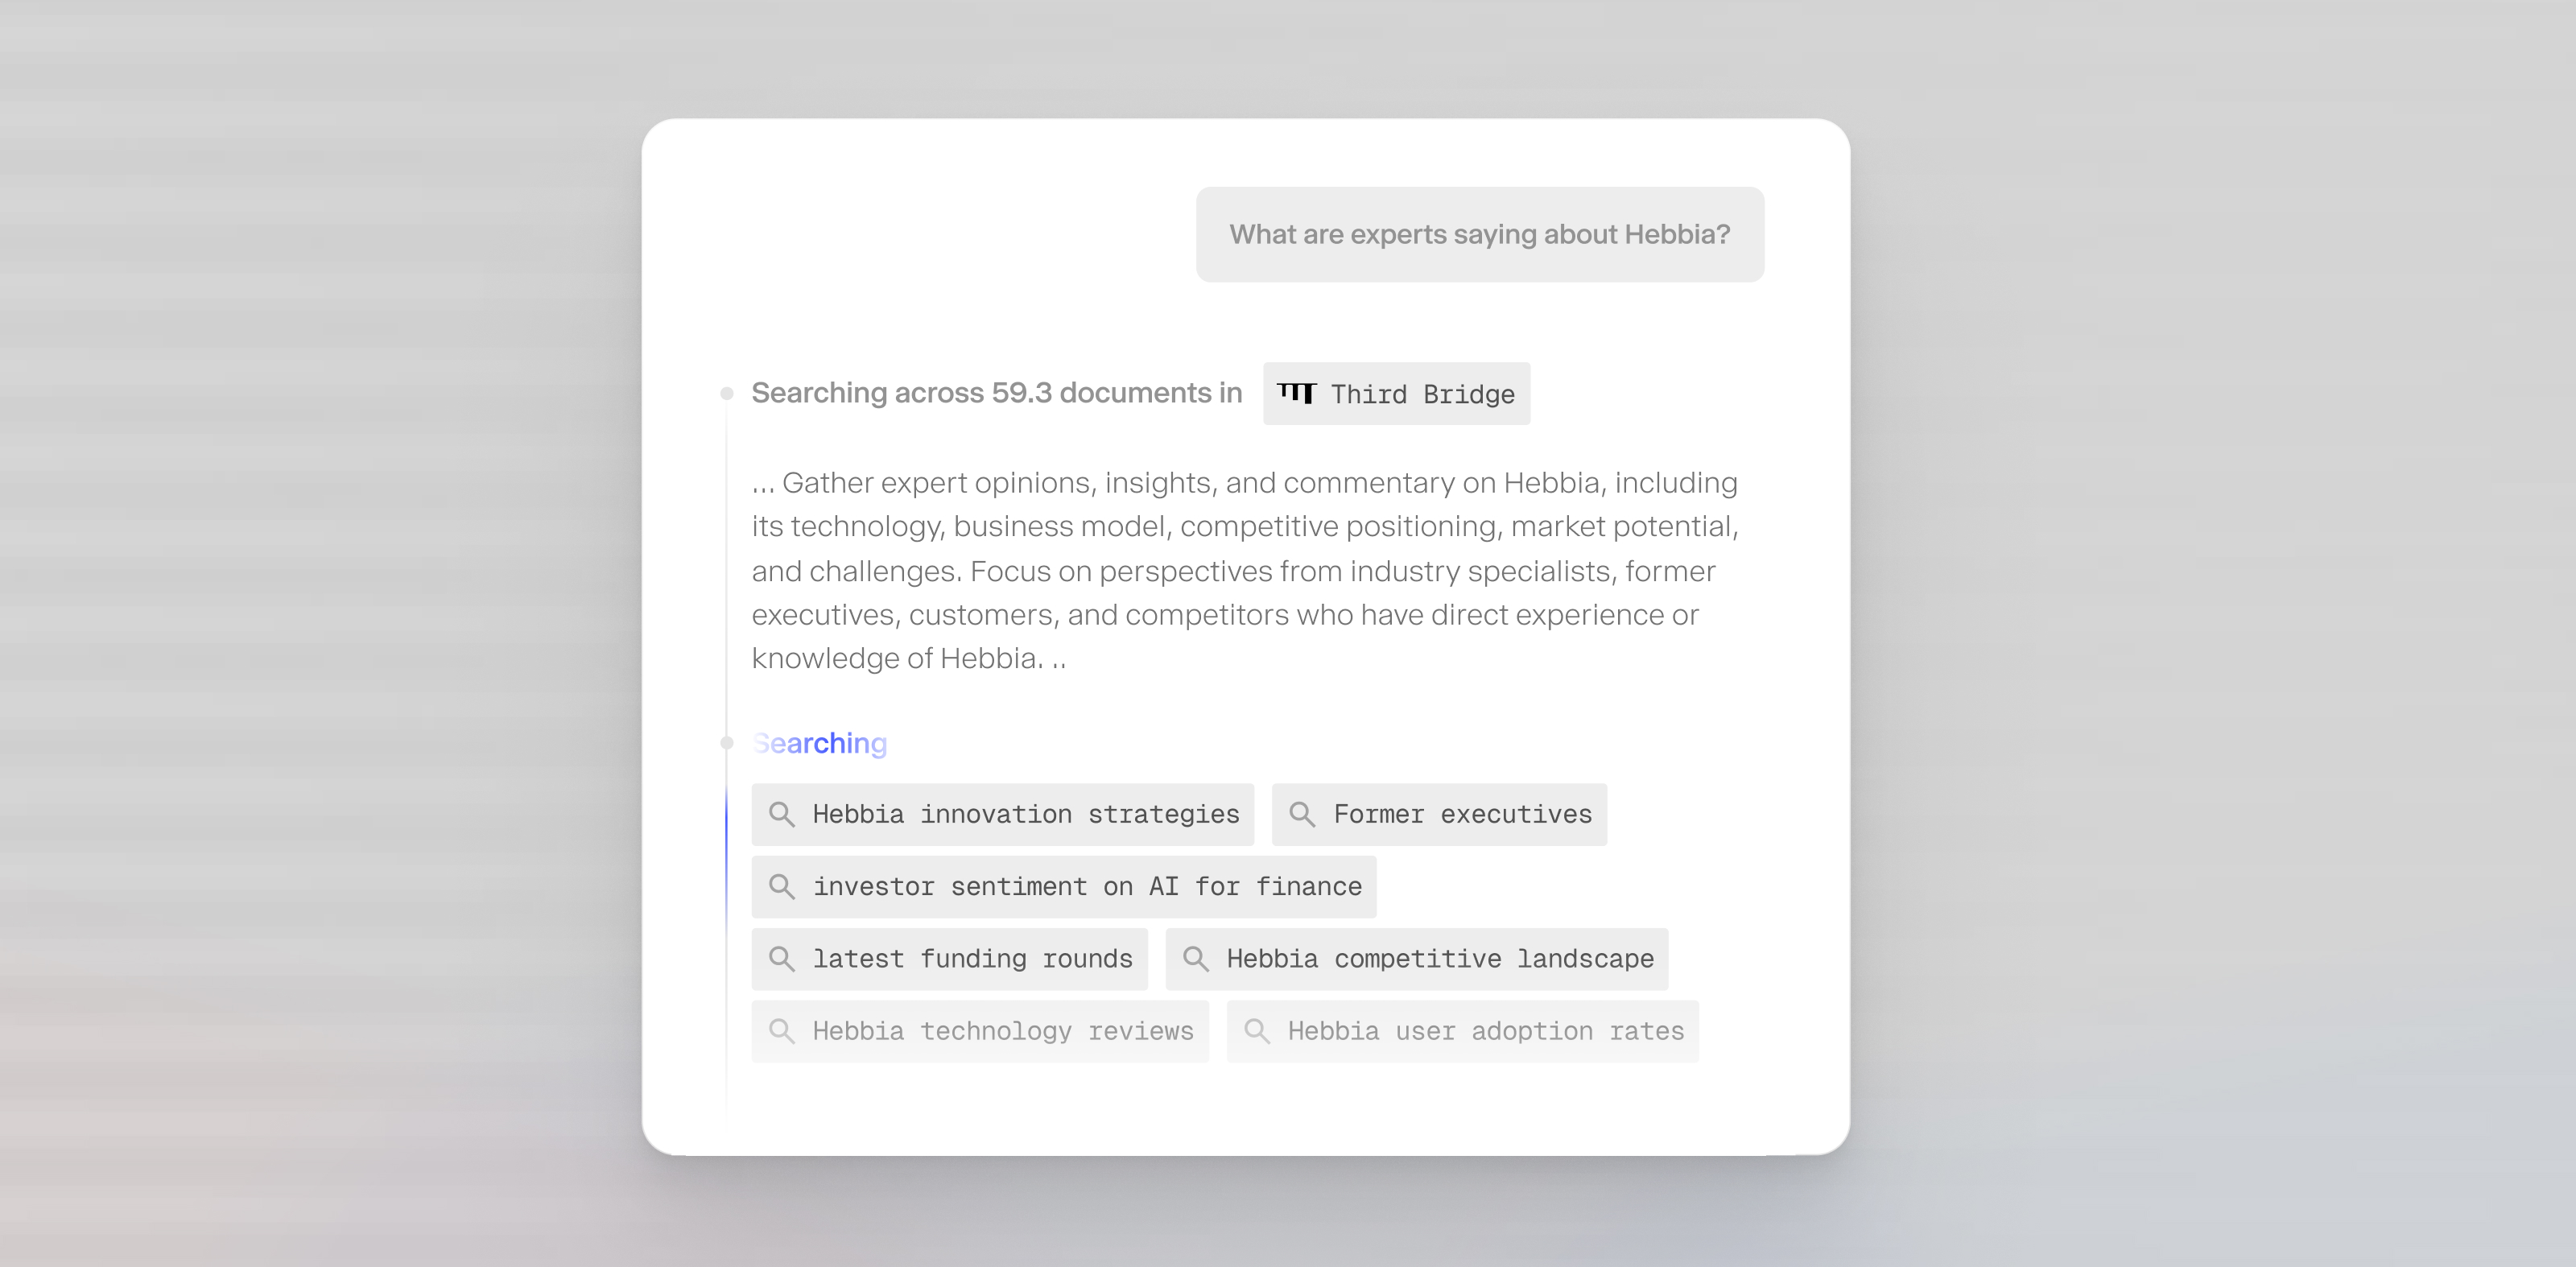Image resolution: width=2576 pixels, height=1267 pixels.
Task: Click the search icon beside 'investor sentiment on AI for finance'
Action: tap(783, 886)
